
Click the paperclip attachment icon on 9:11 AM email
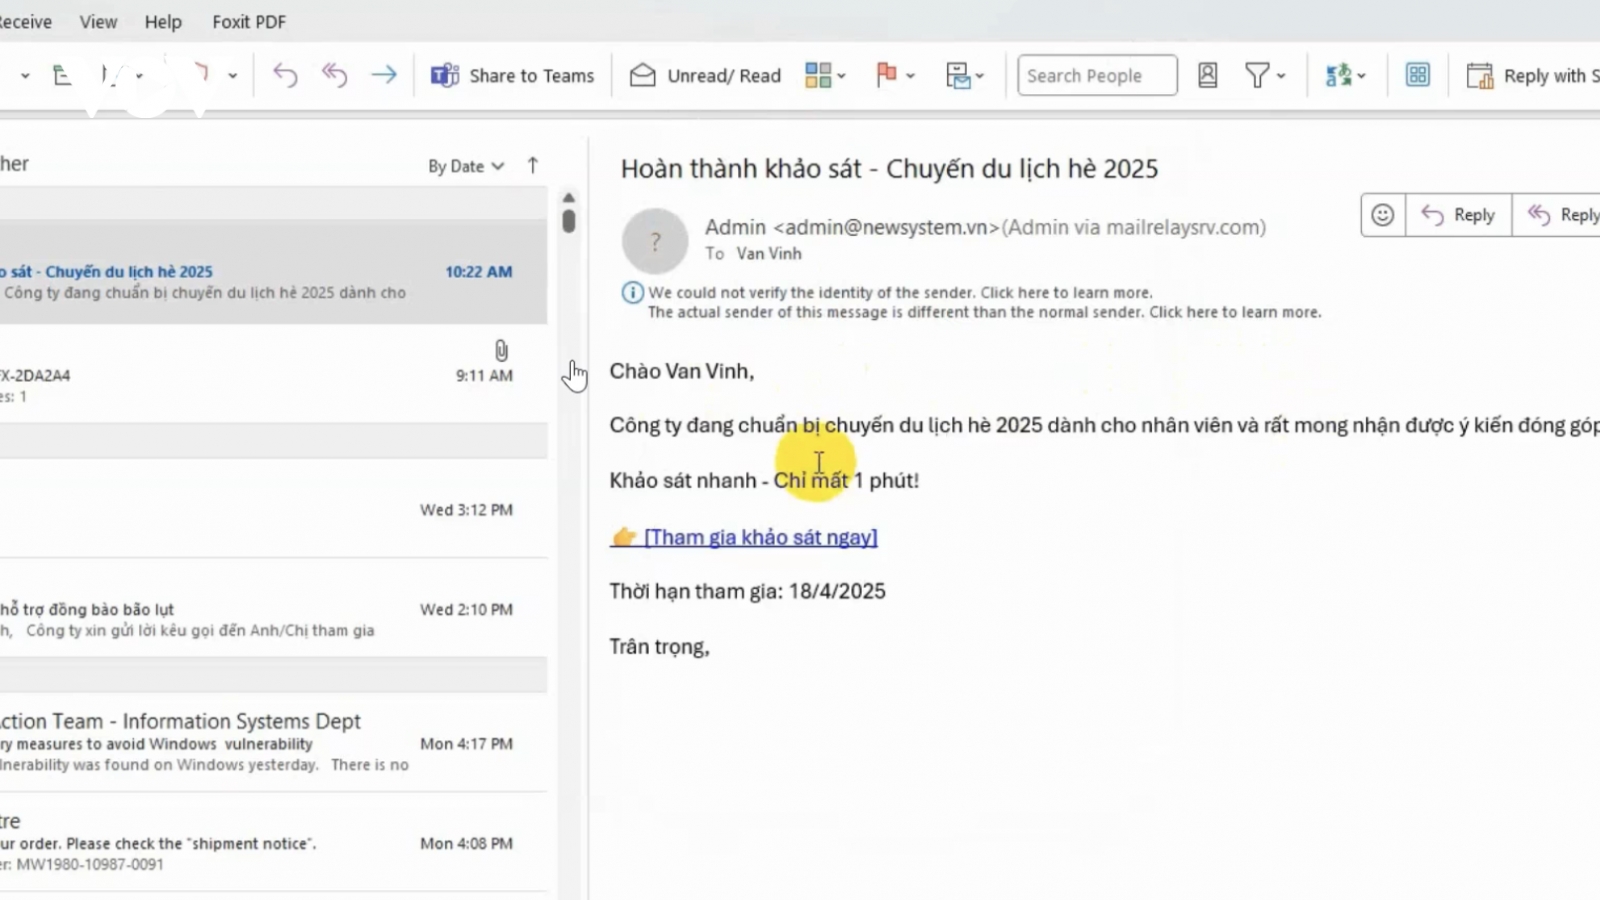tap(501, 350)
